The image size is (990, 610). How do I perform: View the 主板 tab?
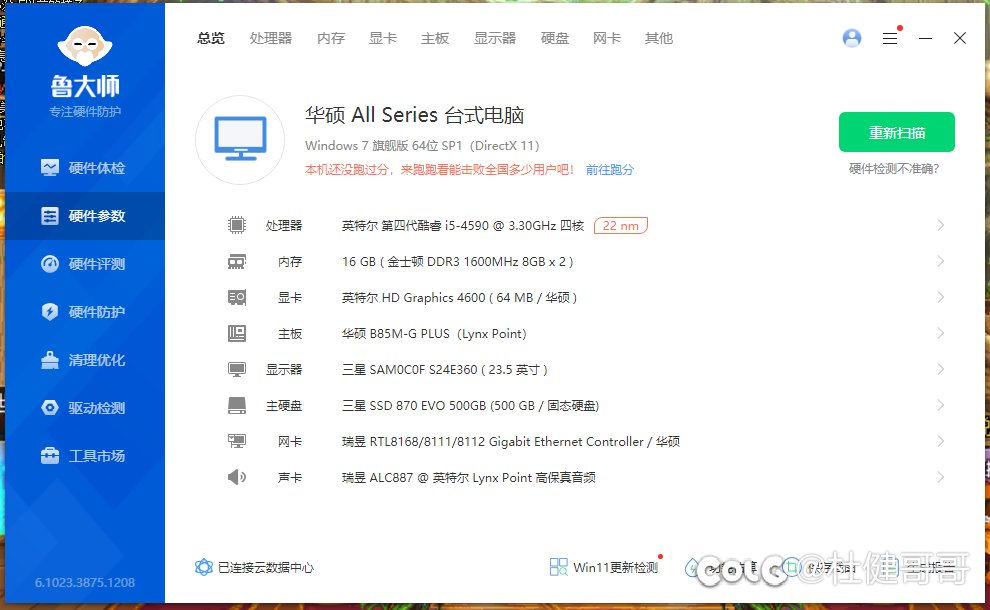(435, 39)
